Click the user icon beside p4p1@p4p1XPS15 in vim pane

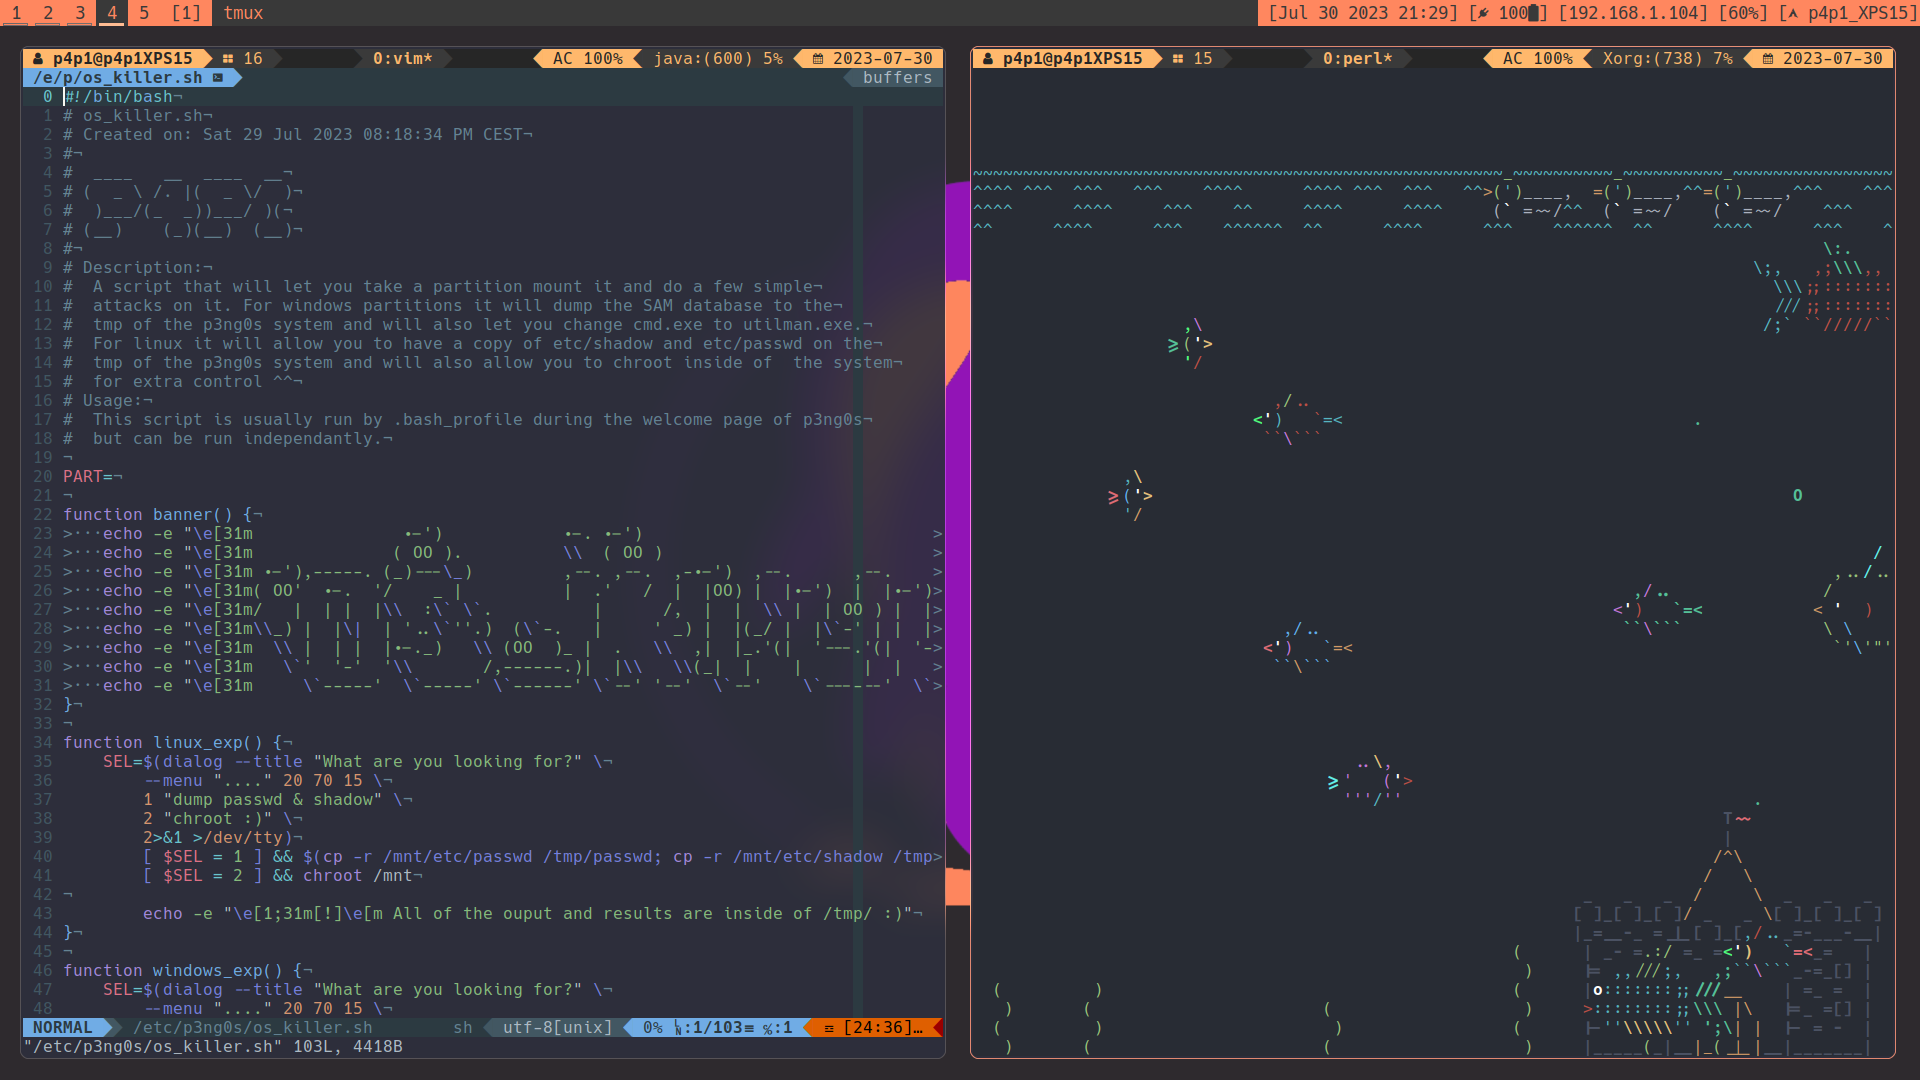tap(38, 59)
